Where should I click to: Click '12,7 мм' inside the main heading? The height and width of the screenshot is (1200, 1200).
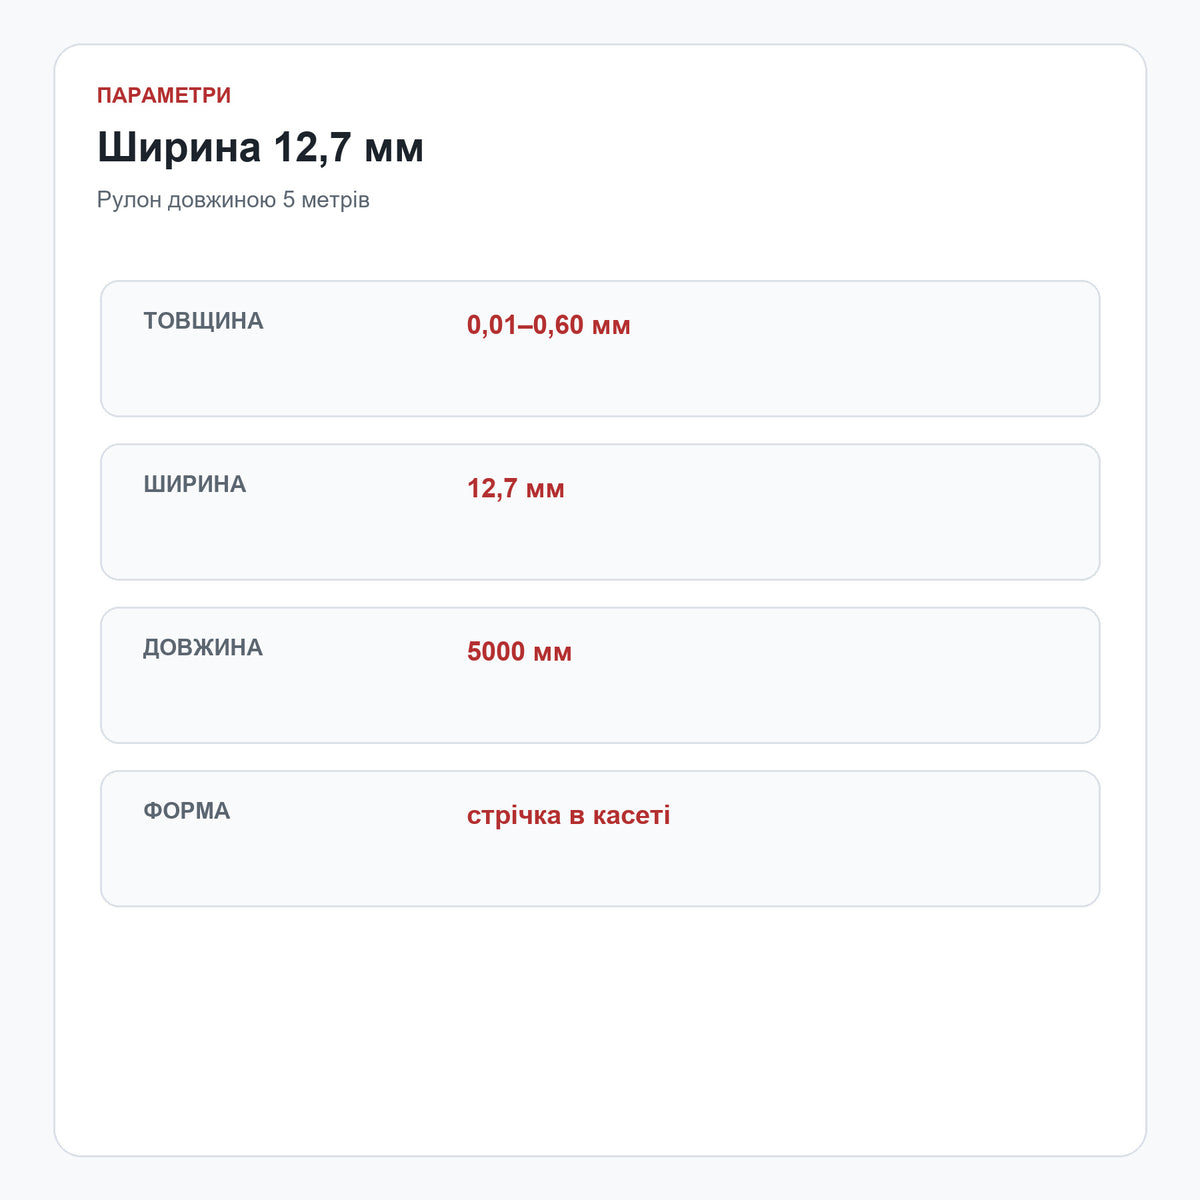[349, 148]
